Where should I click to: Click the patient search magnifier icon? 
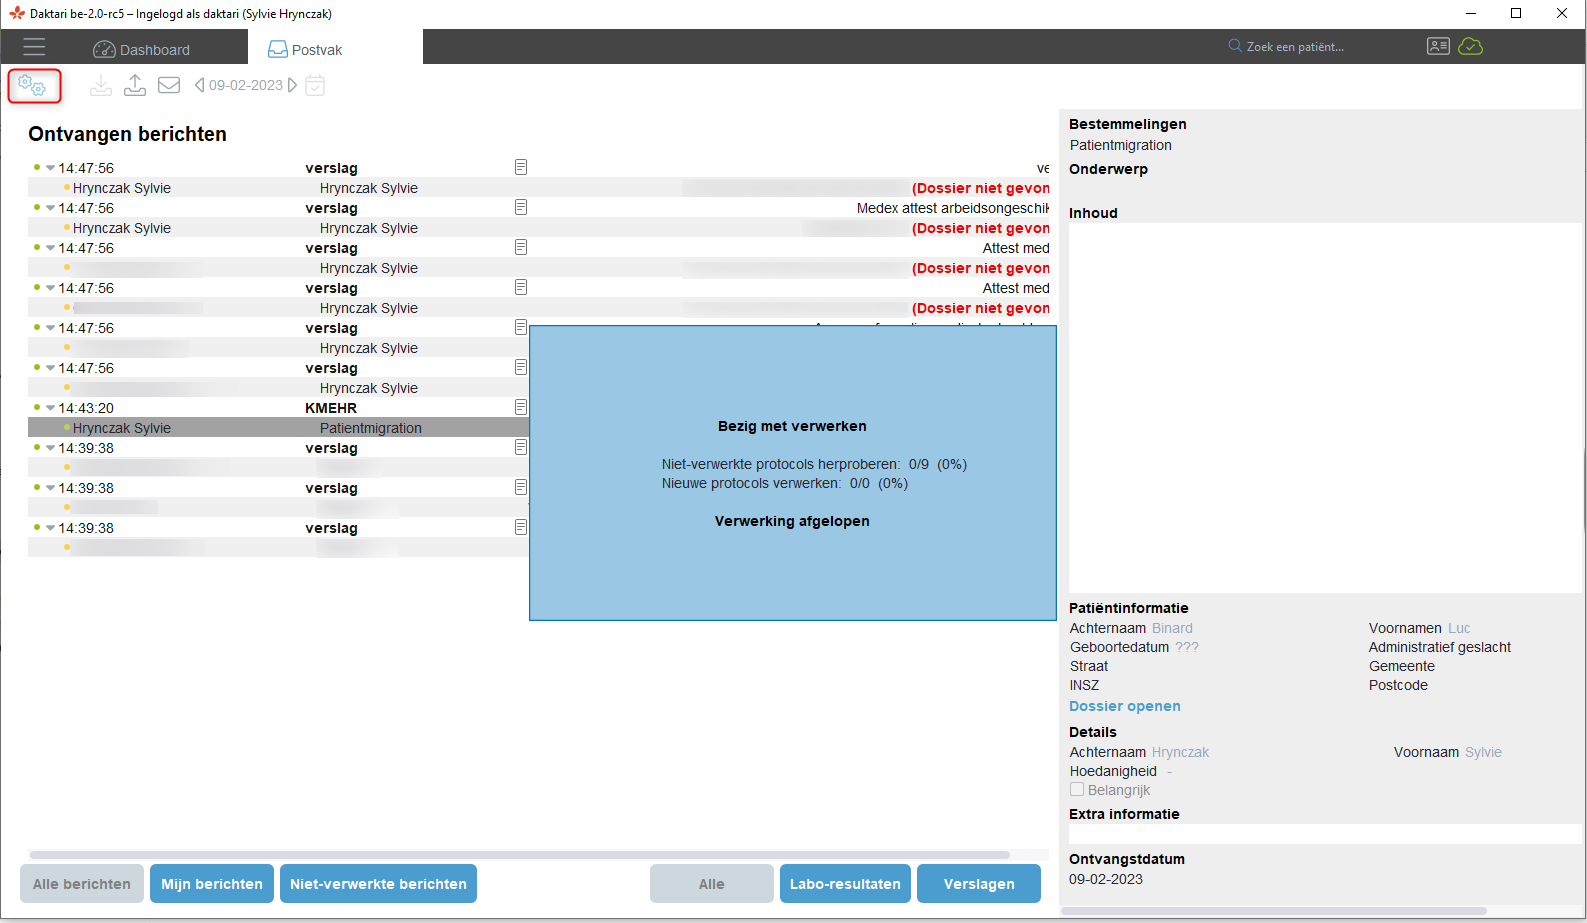coord(1235,46)
